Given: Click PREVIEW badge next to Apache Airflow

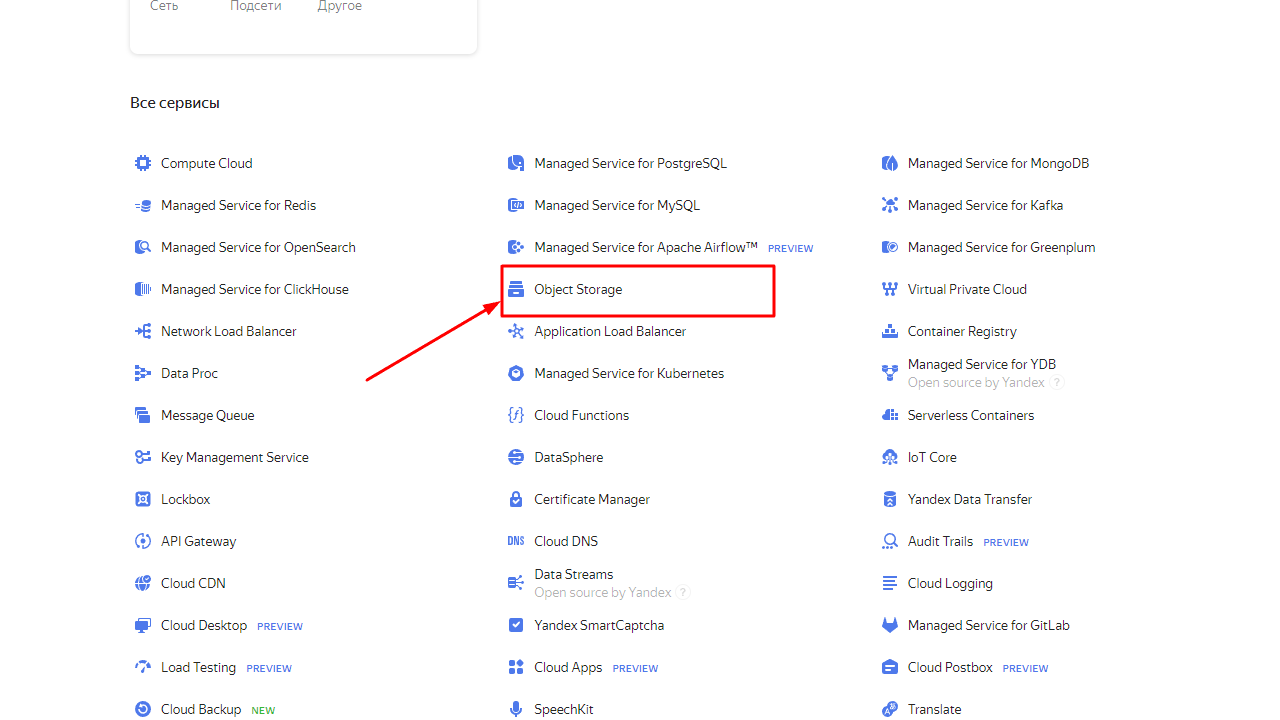Looking at the screenshot, I should click(791, 248).
